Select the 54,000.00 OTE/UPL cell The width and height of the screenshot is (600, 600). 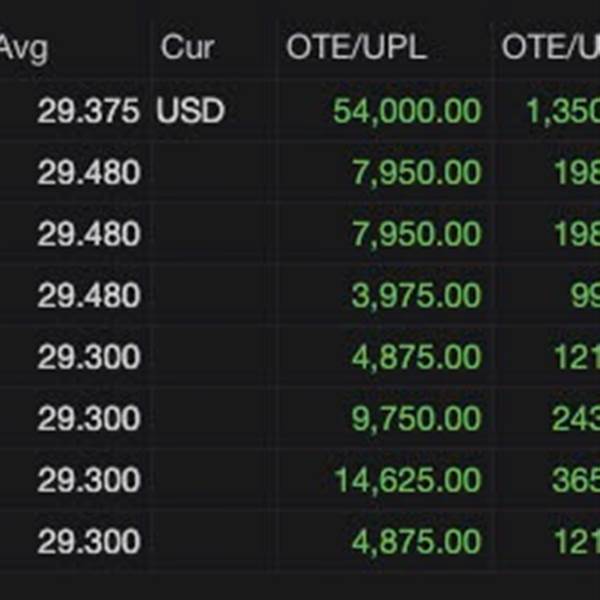[407, 111]
